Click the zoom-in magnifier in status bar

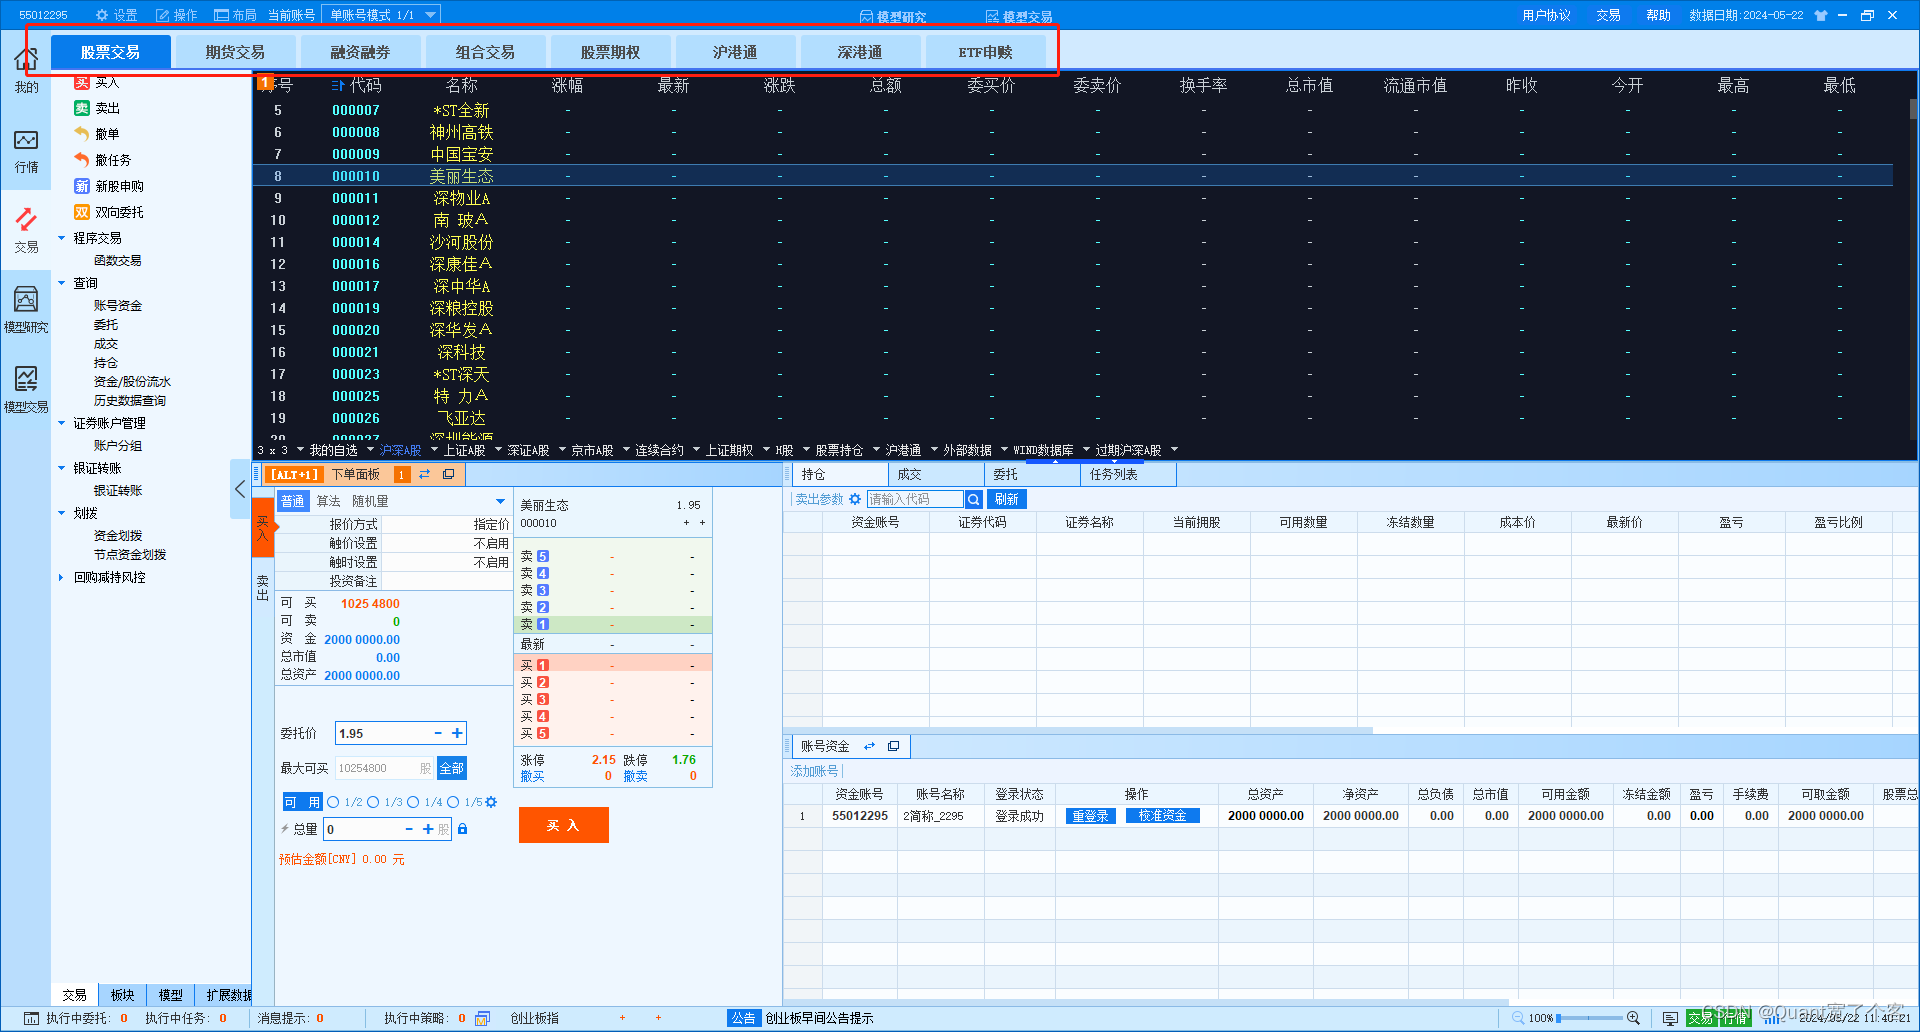(1633, 1018)
